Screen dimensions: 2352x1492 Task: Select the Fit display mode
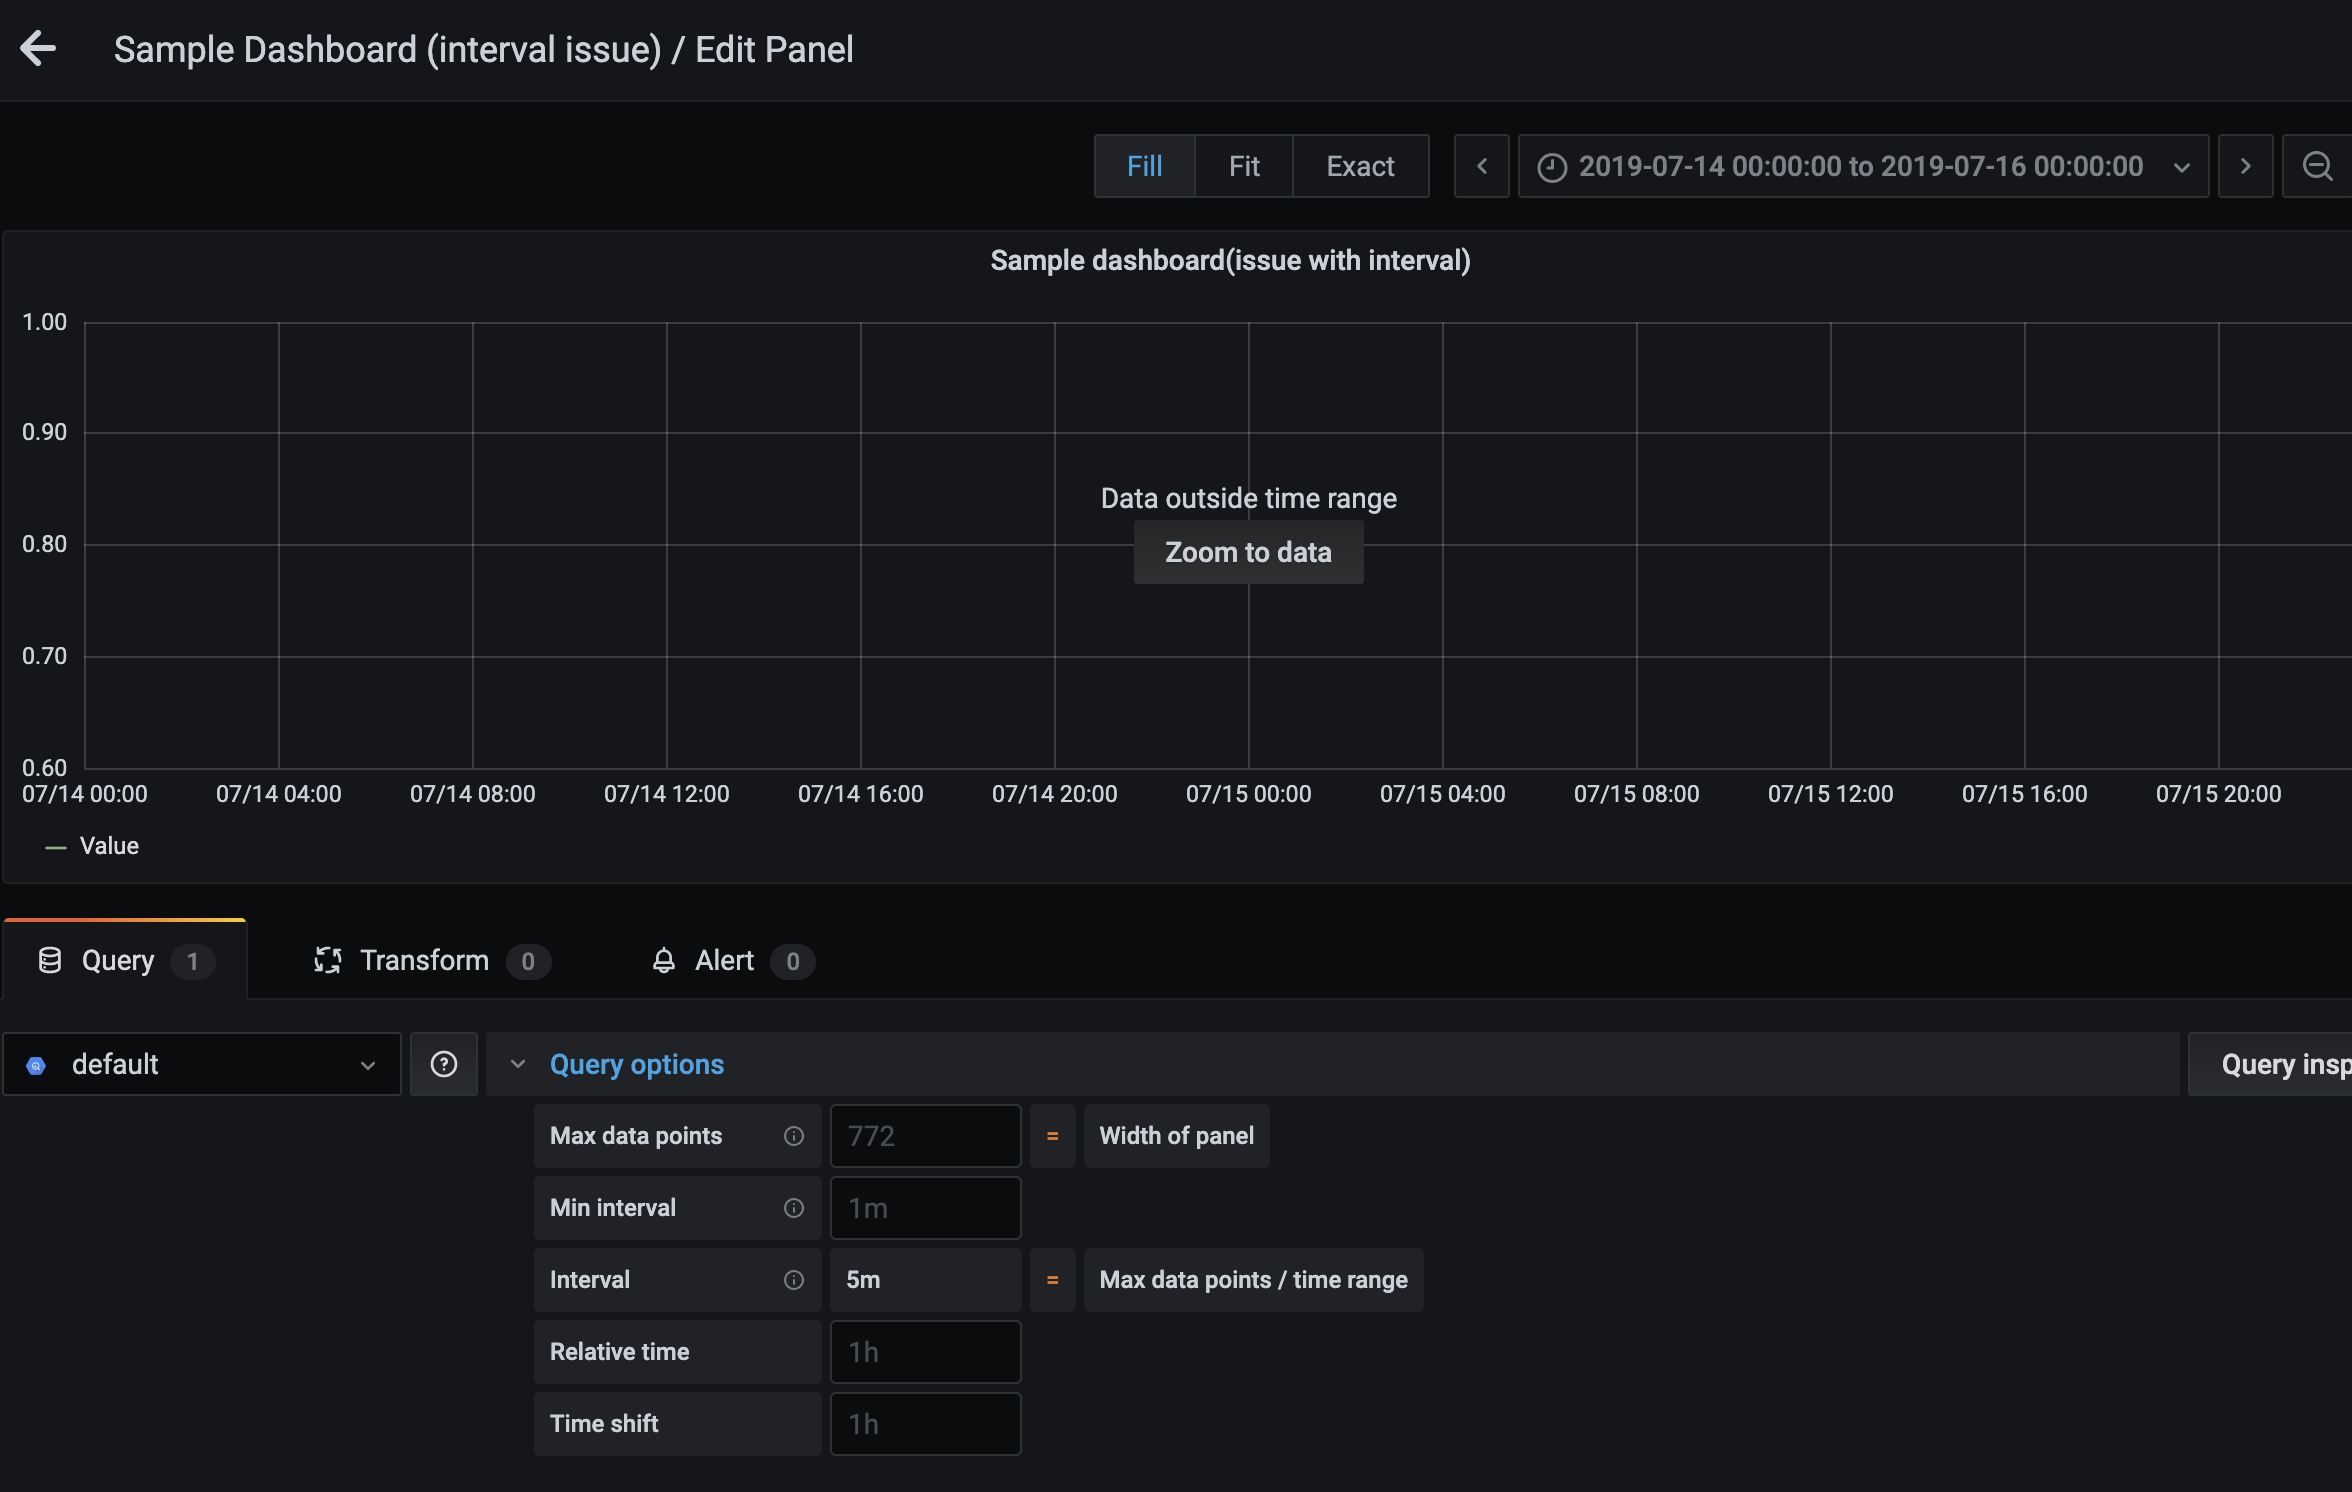click(x=1243, y=166)
